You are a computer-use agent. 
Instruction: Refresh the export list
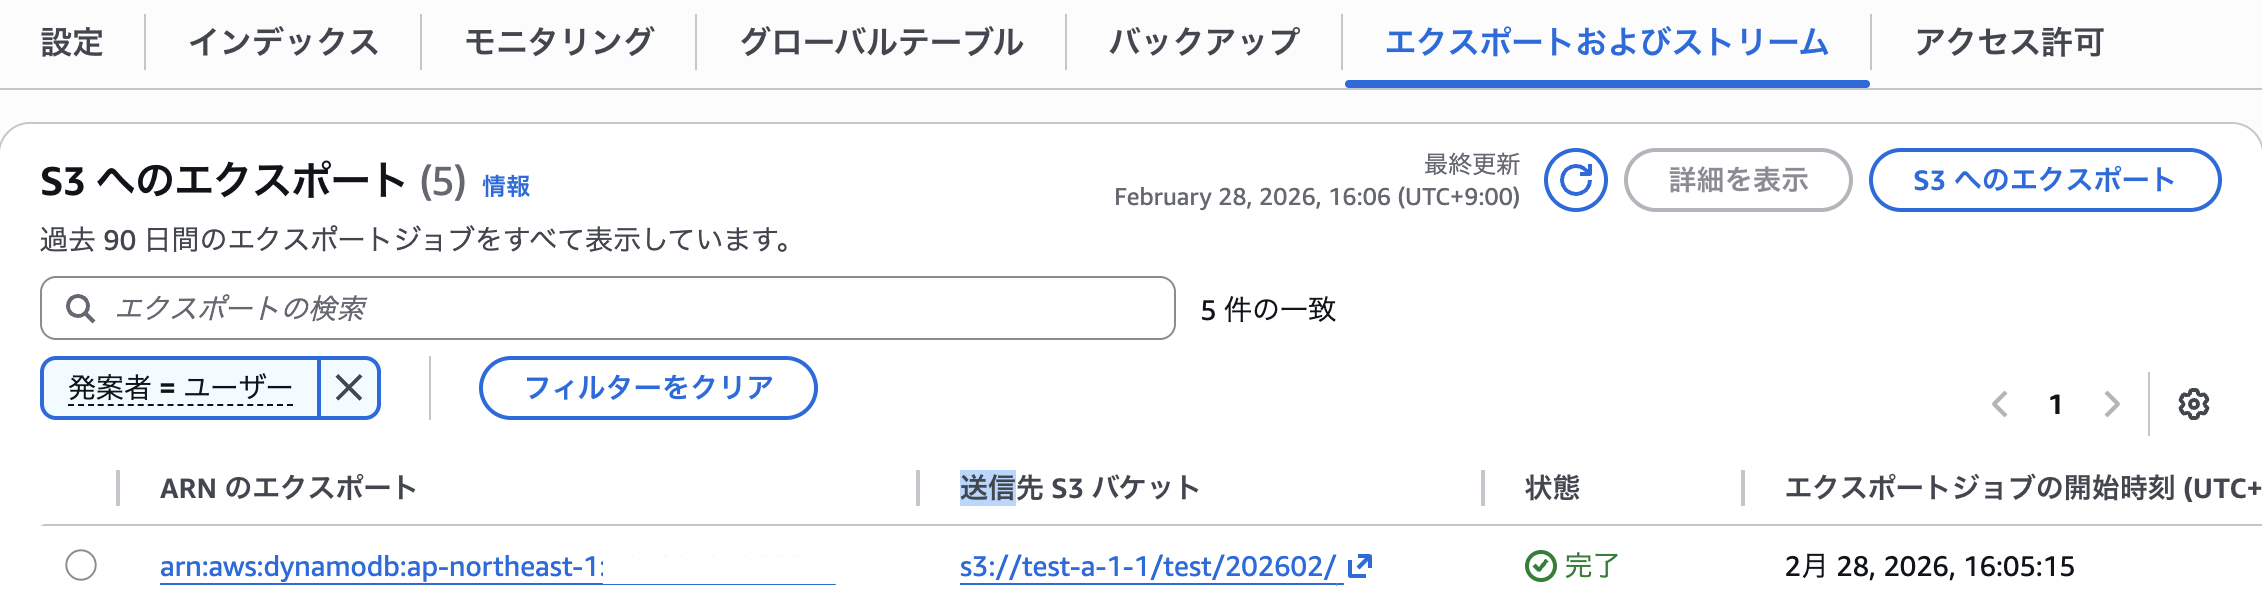point(1576,180)
